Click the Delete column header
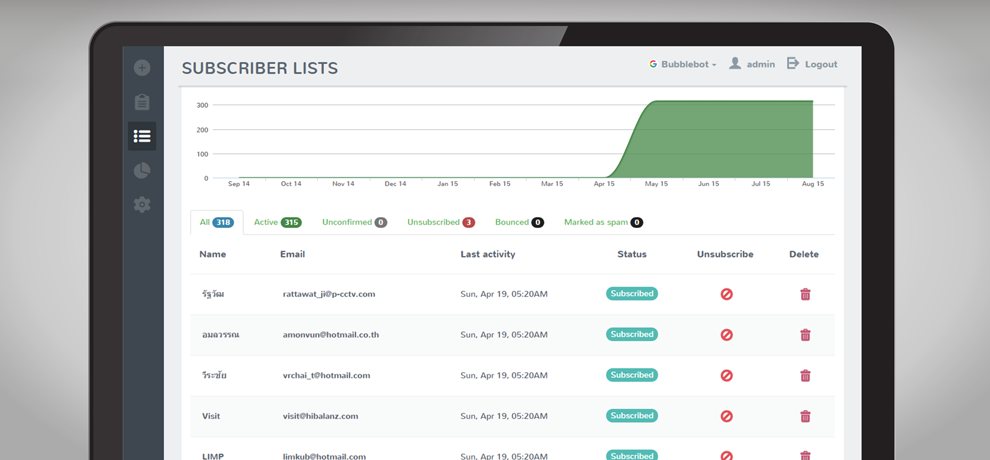The image size is (990, 460). [804, 254]
